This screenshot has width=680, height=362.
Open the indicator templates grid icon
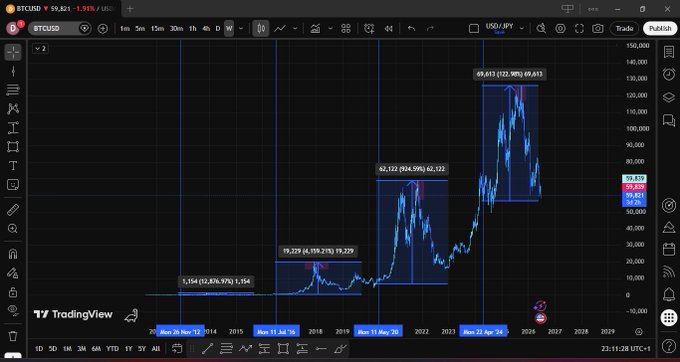(x=346, y=29)
